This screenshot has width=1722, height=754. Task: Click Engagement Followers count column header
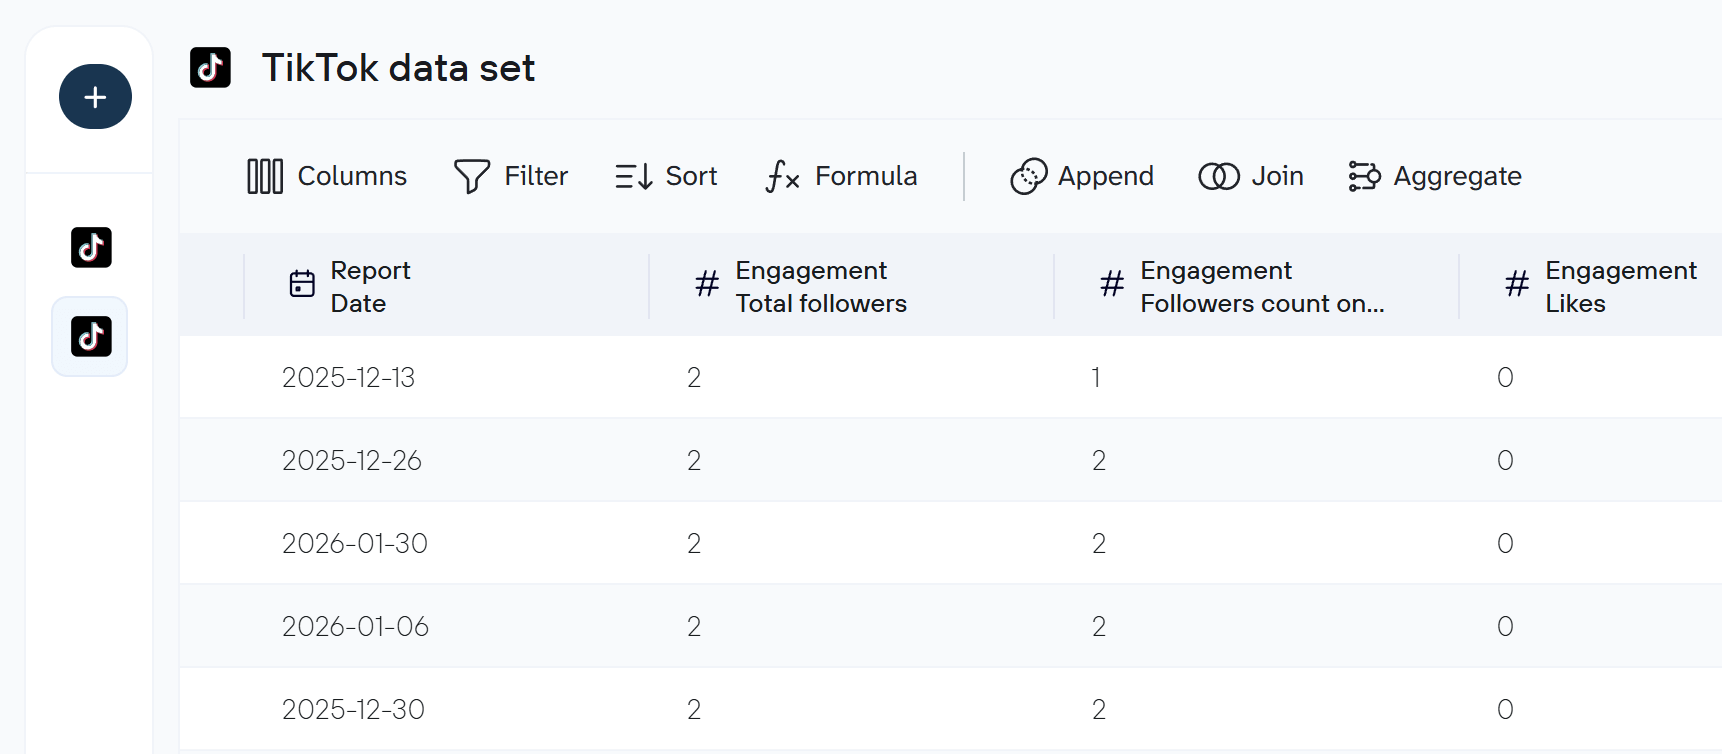click(x=1261, y=286)
